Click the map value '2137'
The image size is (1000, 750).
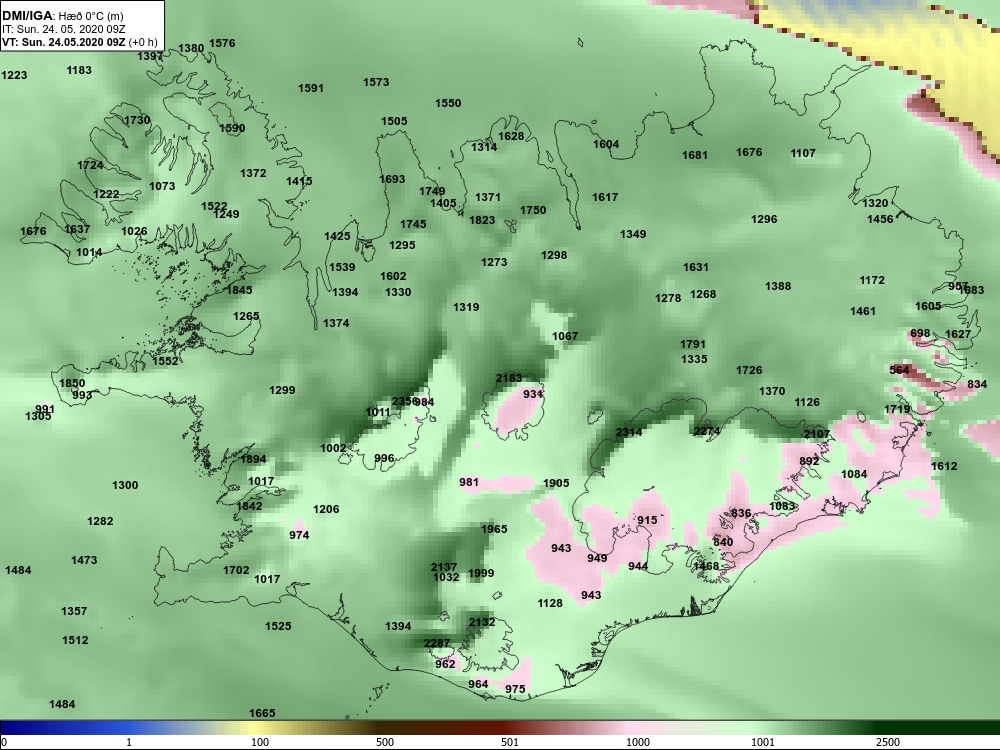444,567
